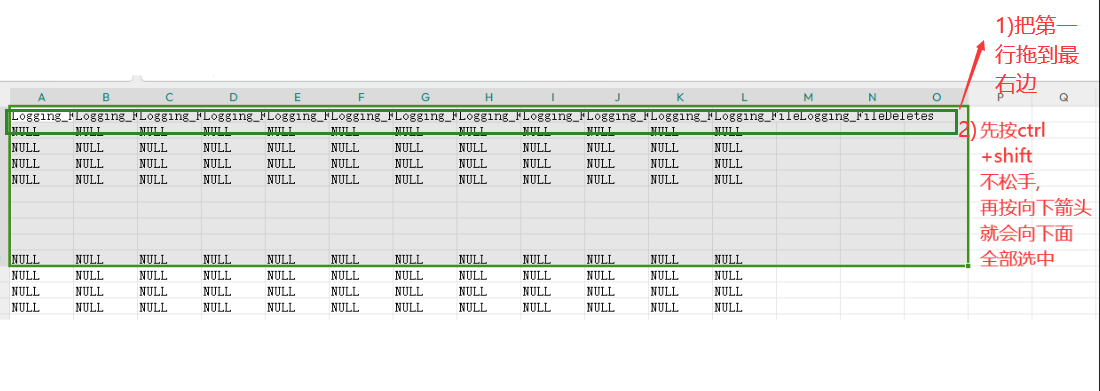Screen dimensions: 1100x391
Task: Click the Logging_F header cell in column G
Action: [x=425, y=116]
